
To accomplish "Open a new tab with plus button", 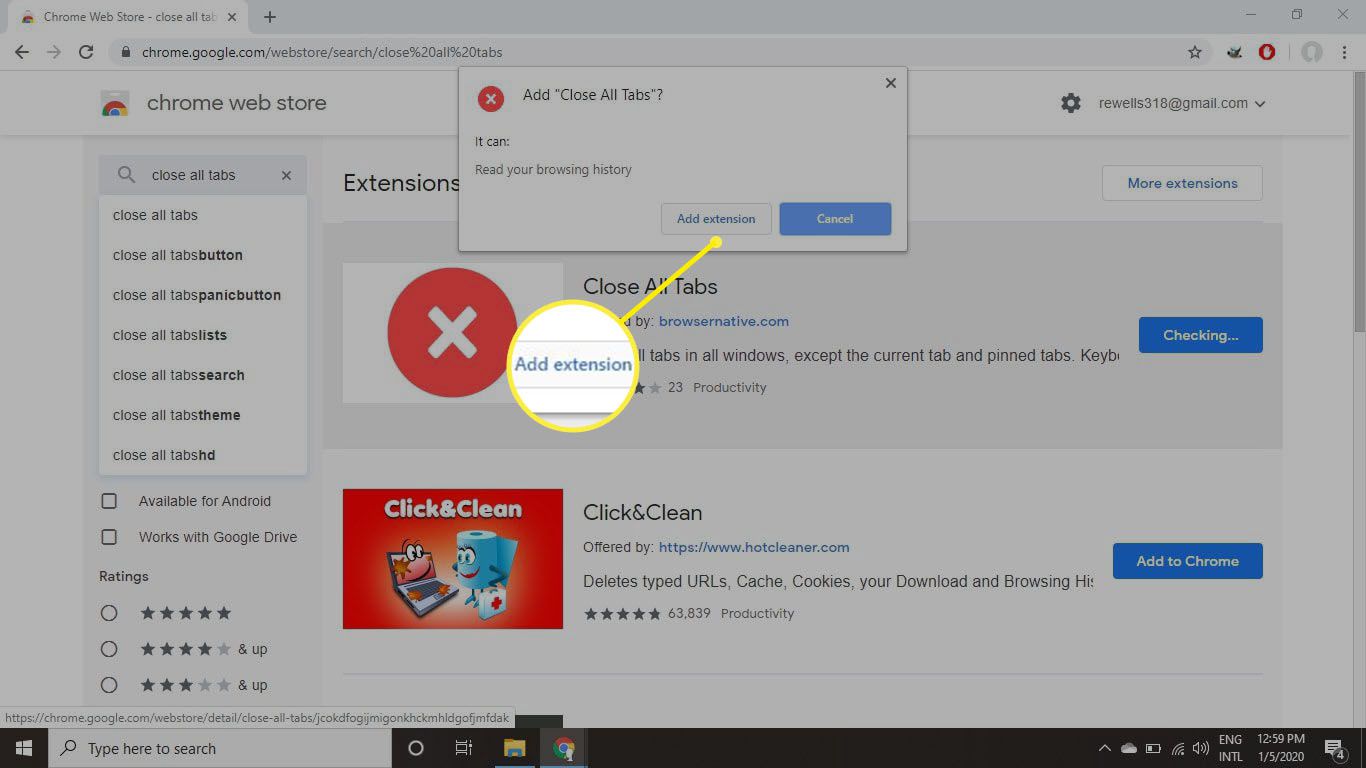I will click(x=270, y=17).
